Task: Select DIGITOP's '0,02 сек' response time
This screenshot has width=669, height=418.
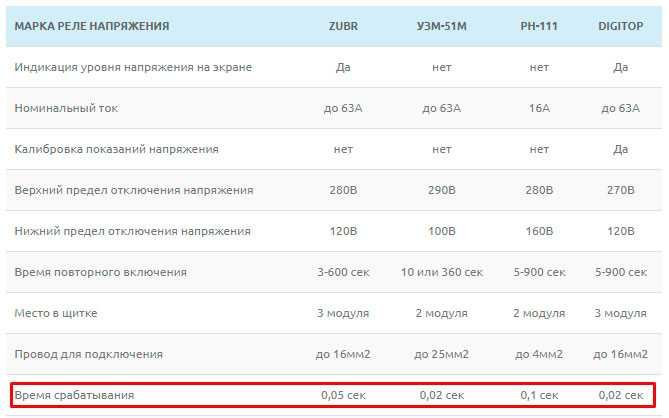Action: (x=620, y=395)
